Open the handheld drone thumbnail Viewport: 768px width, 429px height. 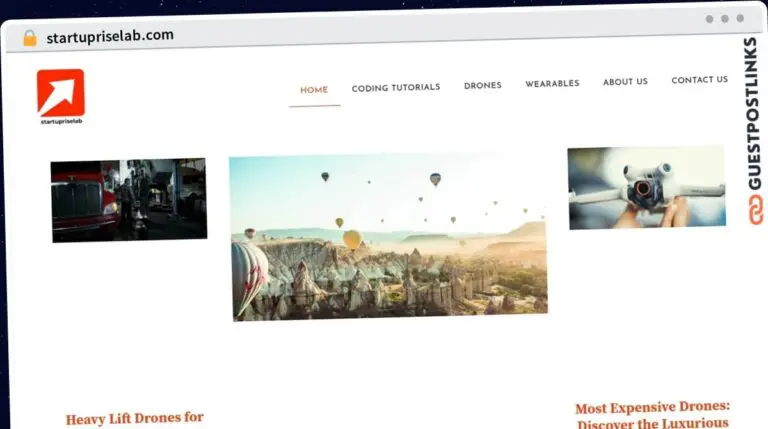[645, 187]
